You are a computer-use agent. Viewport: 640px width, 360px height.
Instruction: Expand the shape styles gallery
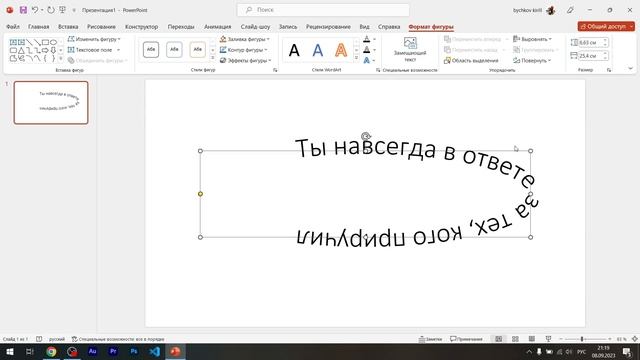pos(213,58)
